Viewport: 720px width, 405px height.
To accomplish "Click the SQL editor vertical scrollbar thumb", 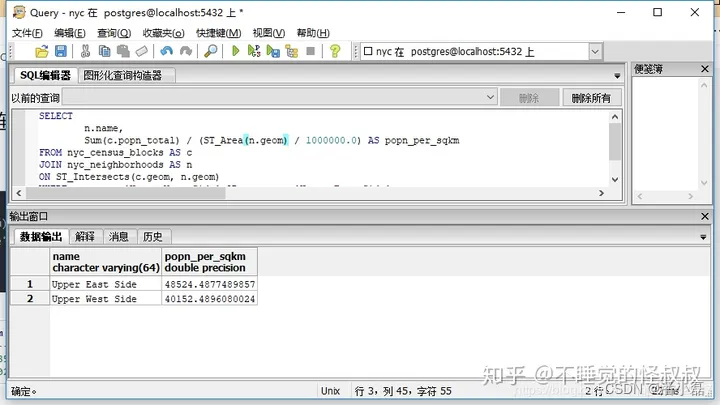I will (x=615, y=141).
